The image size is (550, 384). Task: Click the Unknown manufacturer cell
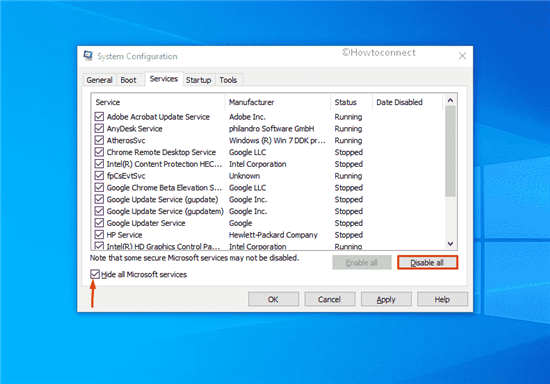click(244, 176)
